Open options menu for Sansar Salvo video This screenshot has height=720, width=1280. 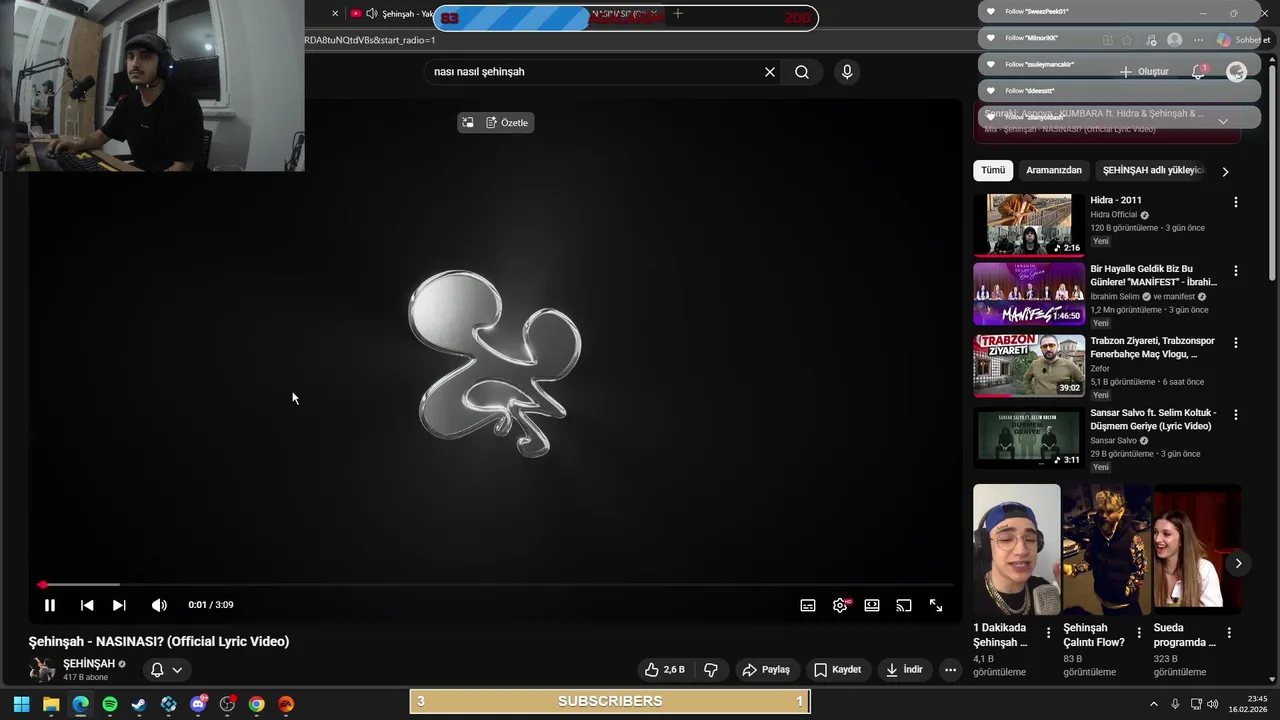click(x=1235, y=415)
